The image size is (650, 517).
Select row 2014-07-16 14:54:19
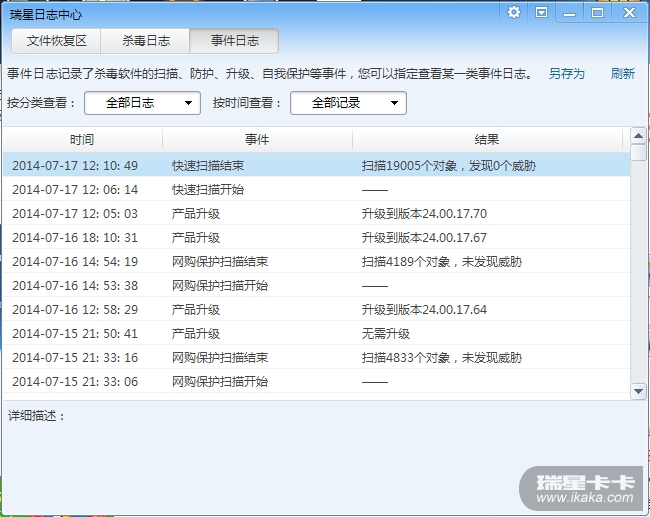[x=317, y=262]
